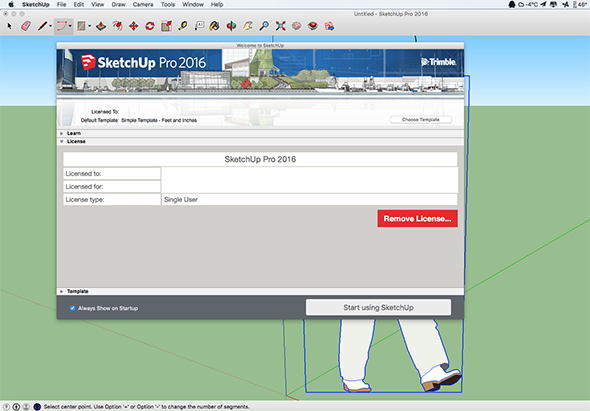
Task: Click the 'Licensed for:' label cell
Action: pyautogui.click(x=112, y=186)
